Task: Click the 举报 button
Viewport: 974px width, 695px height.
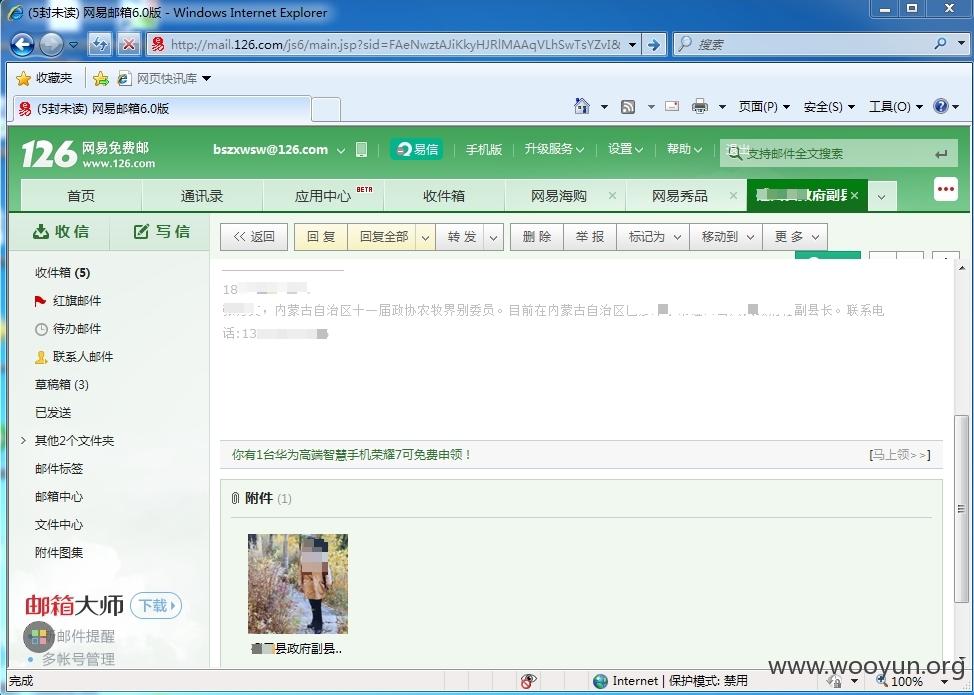Action: click(x=590, y=237)
